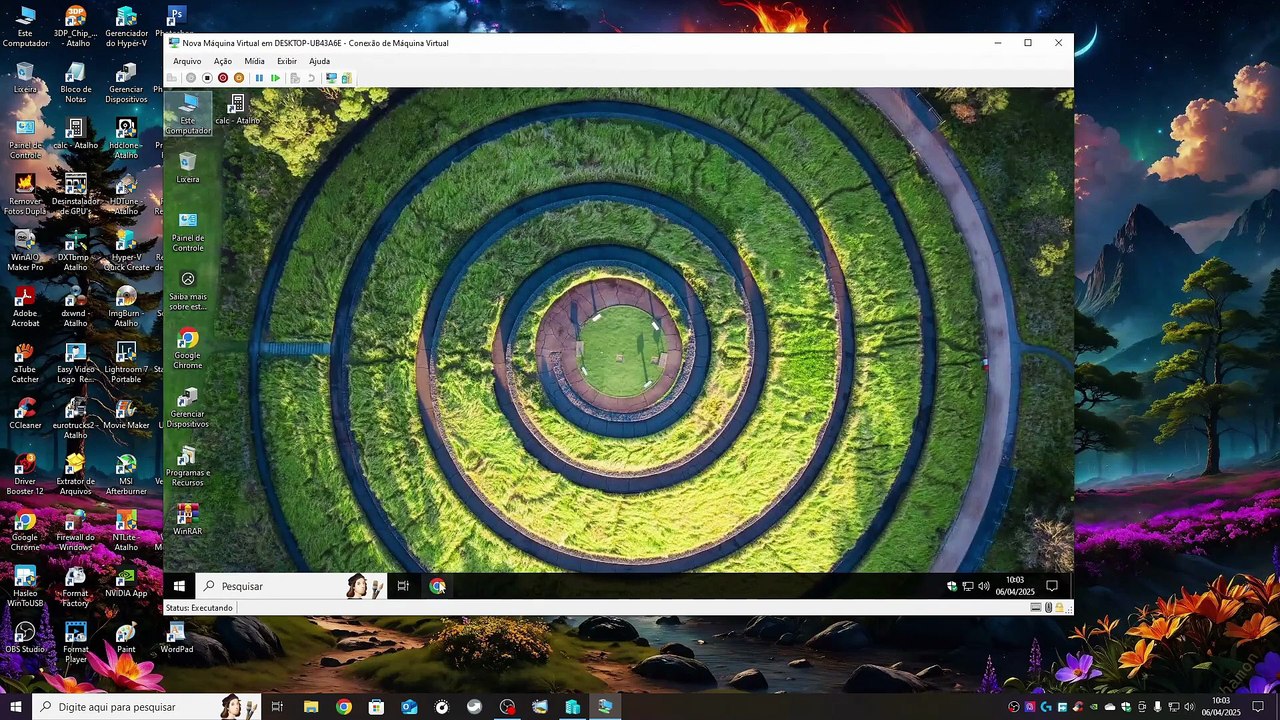Screen dimensions: 1280x720
Task: Open the Exibir menu
Action: click(287, 61)
